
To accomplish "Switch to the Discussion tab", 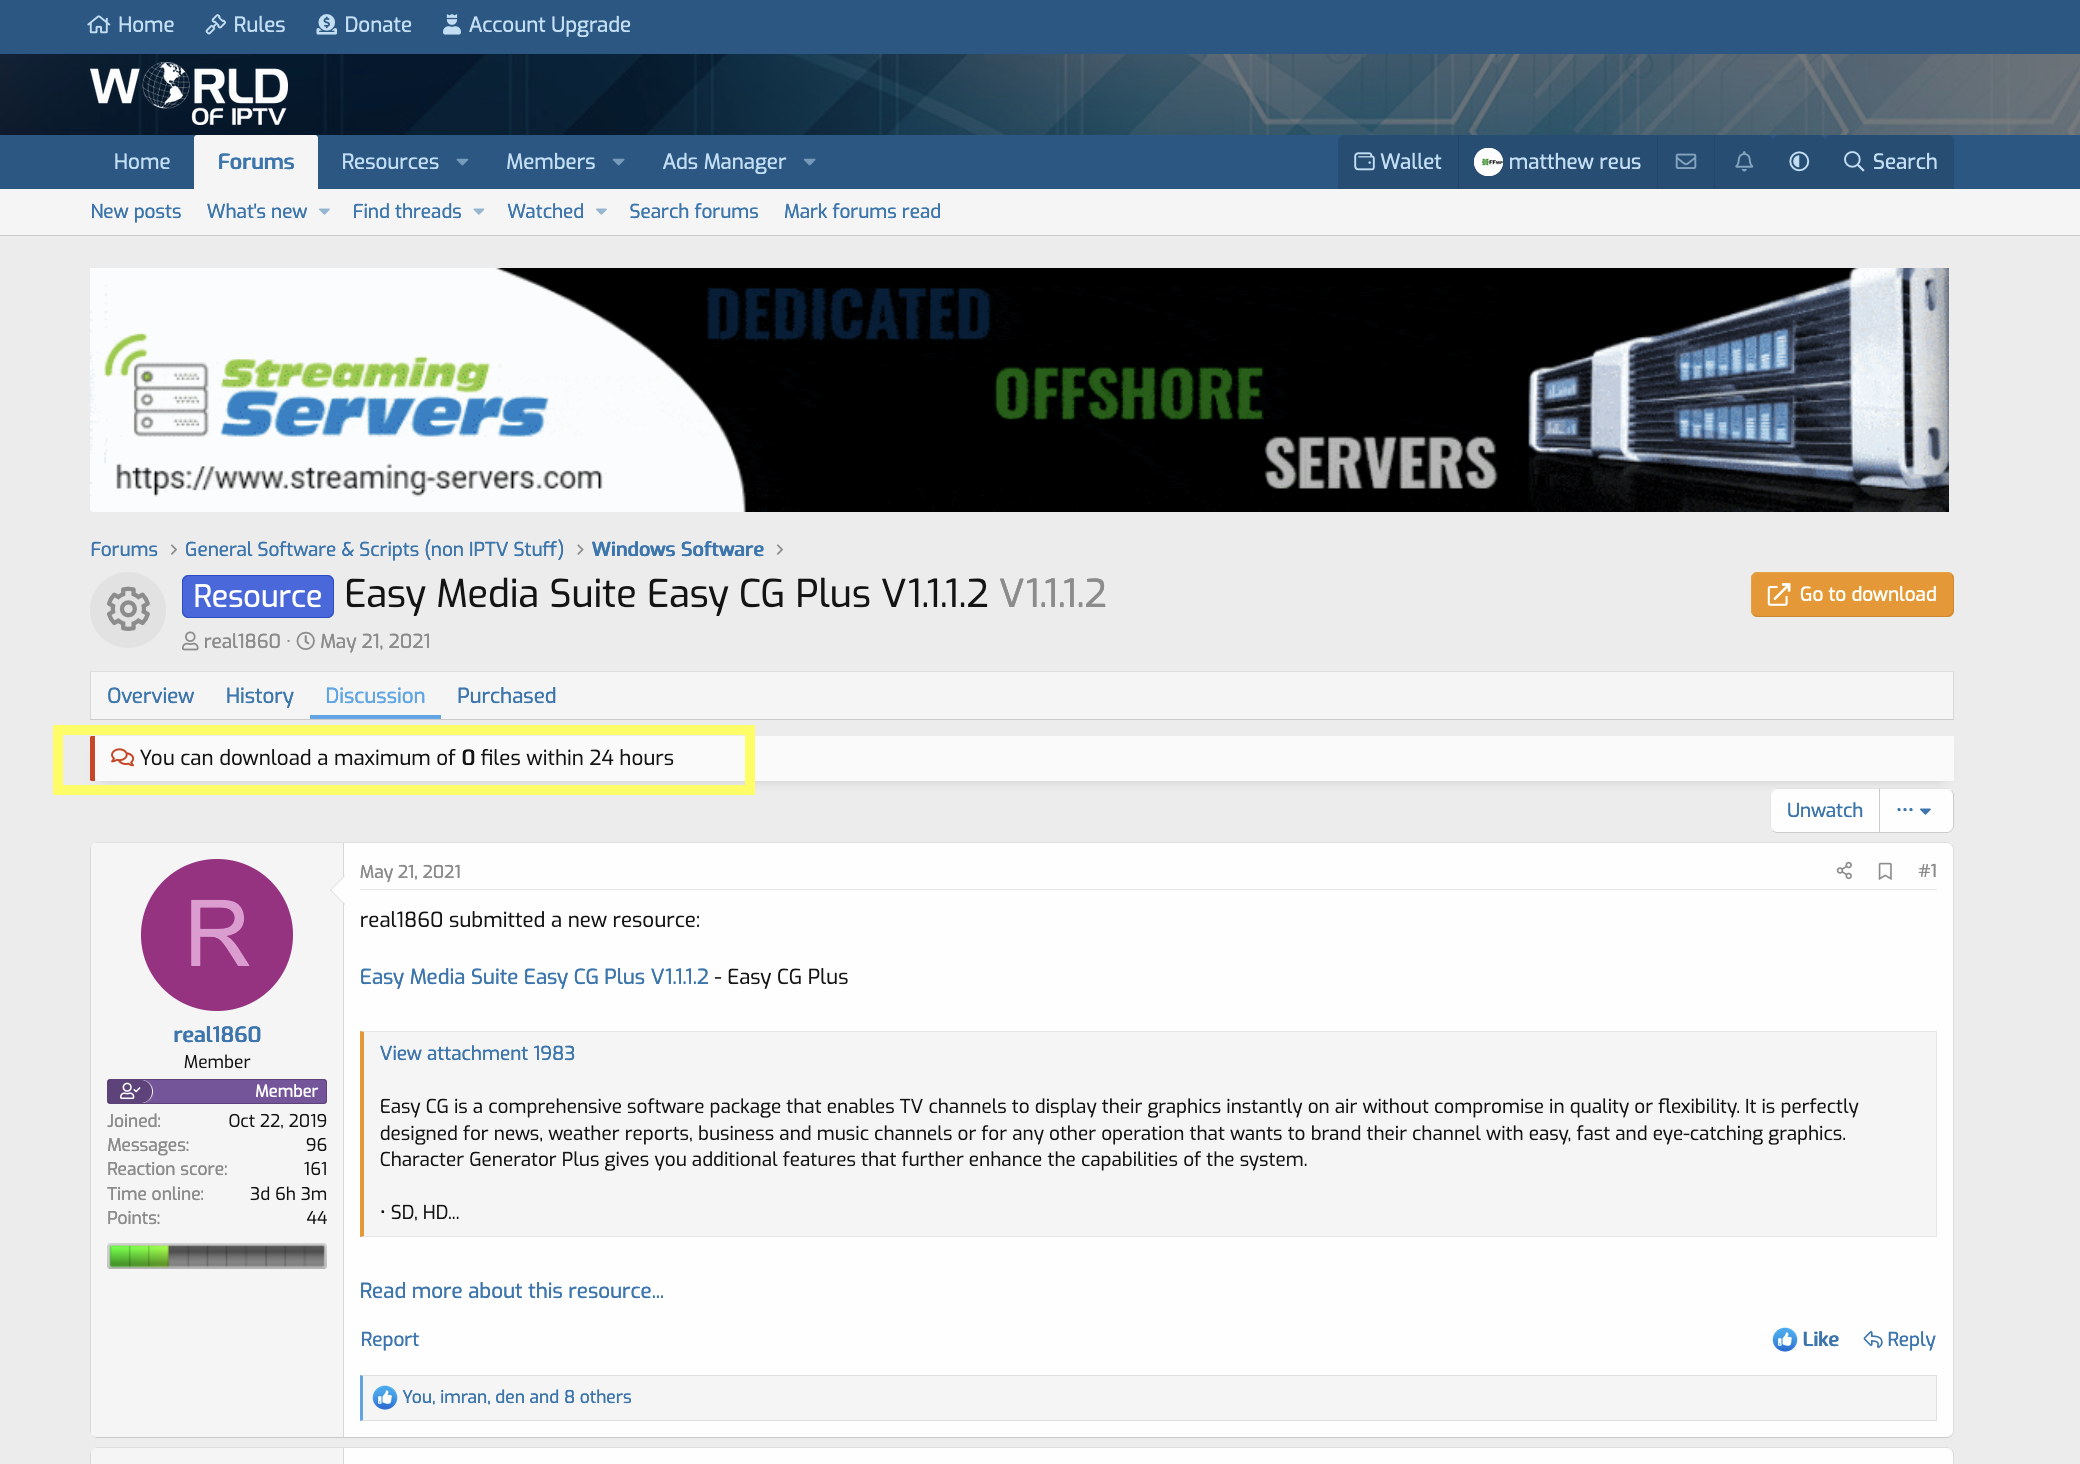I will pyautogui.click(x=375, y=695).
